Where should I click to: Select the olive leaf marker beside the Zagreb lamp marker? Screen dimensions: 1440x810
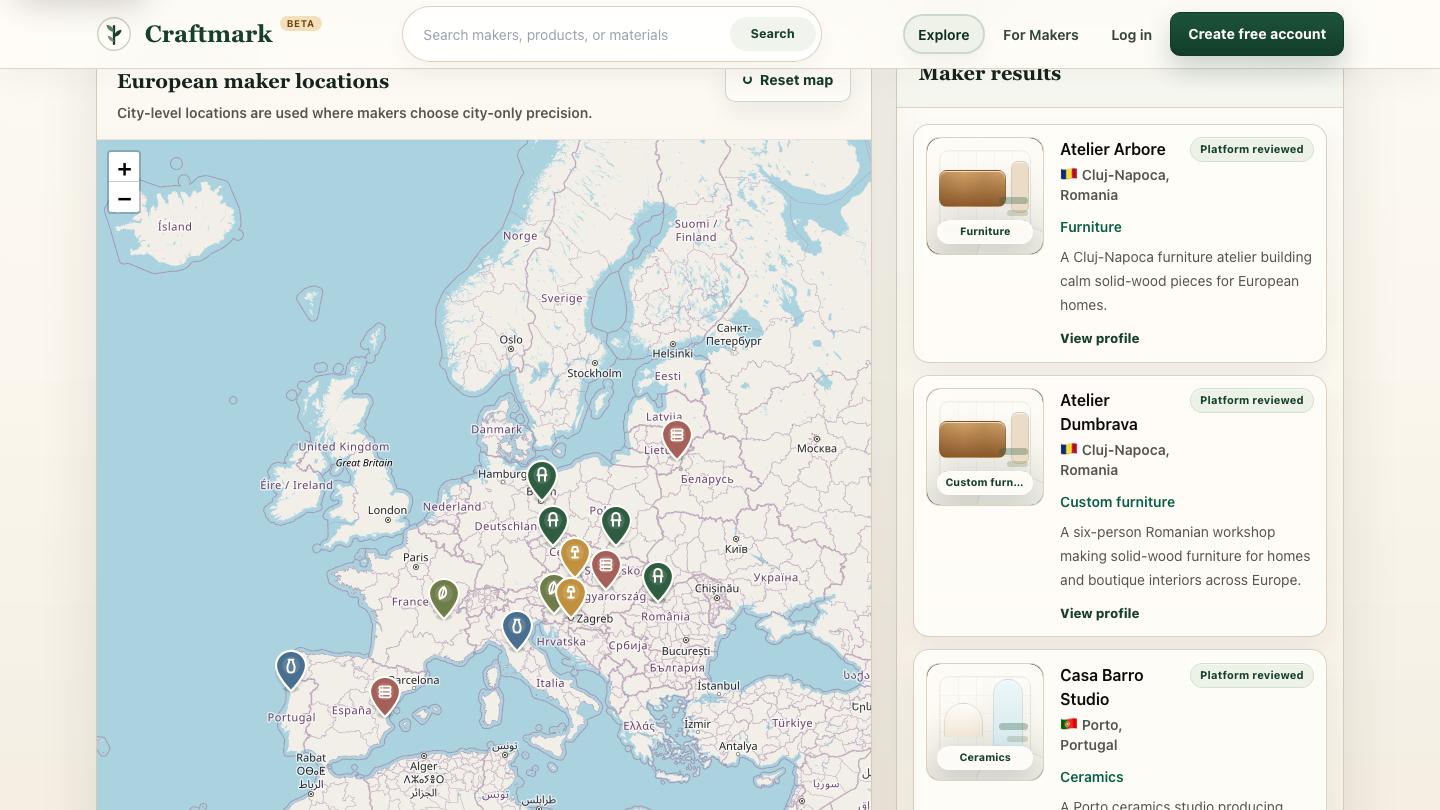pyautogui.click(x=549, y=591)
